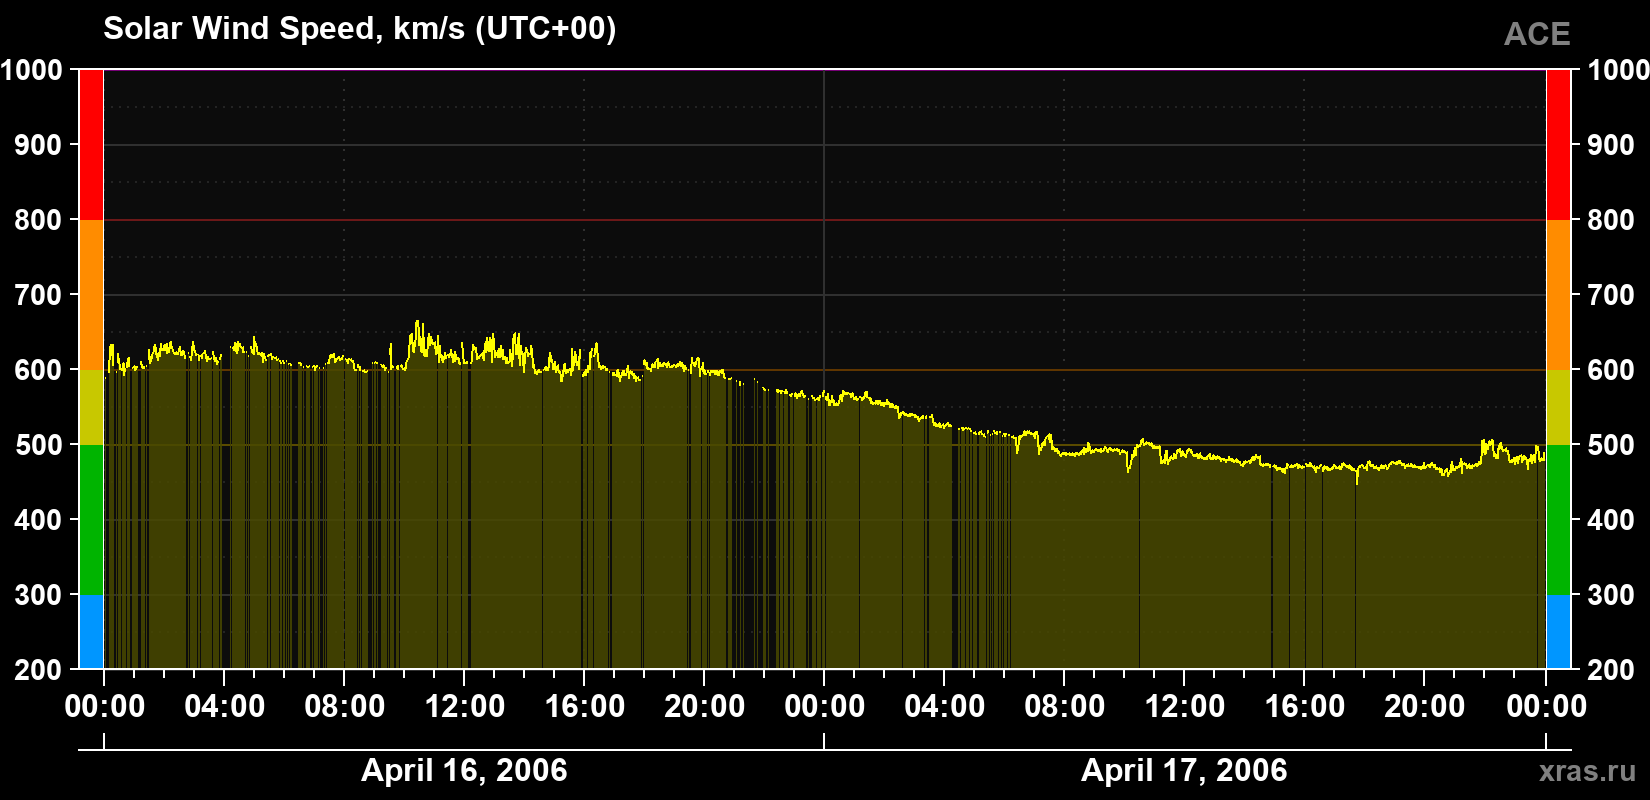Click the 300 label on the right axis

coord(1612,595)
